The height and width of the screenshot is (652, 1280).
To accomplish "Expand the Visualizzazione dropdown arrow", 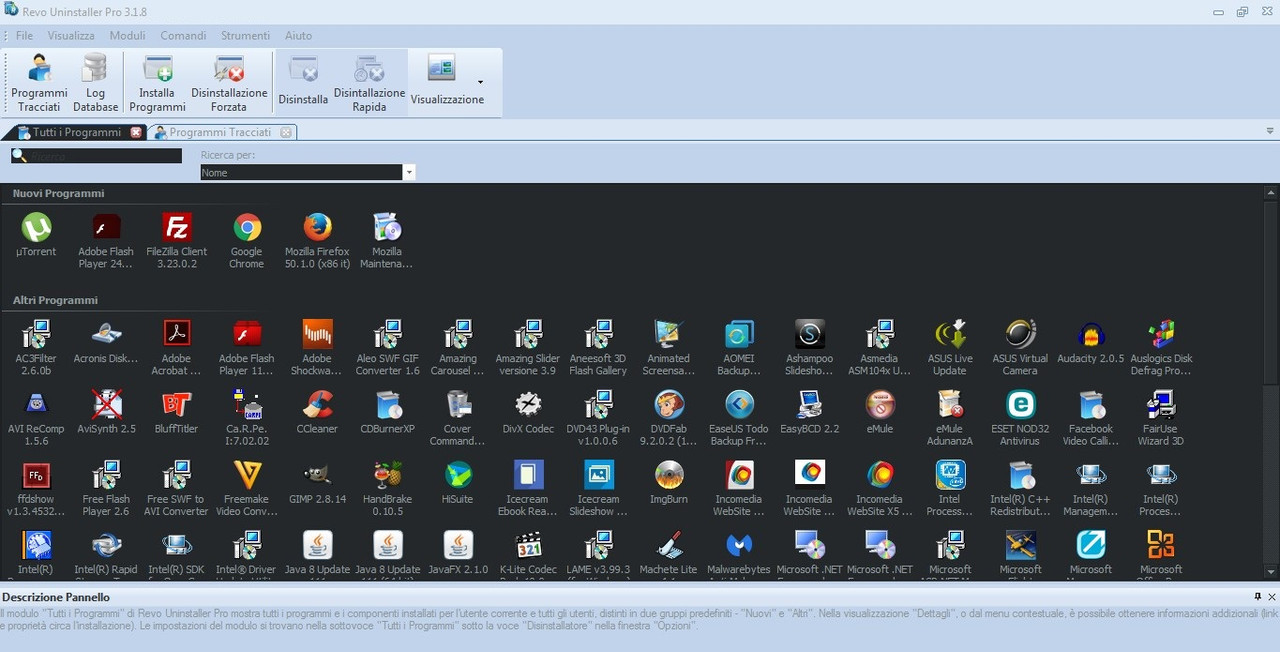I will (480, 82).
